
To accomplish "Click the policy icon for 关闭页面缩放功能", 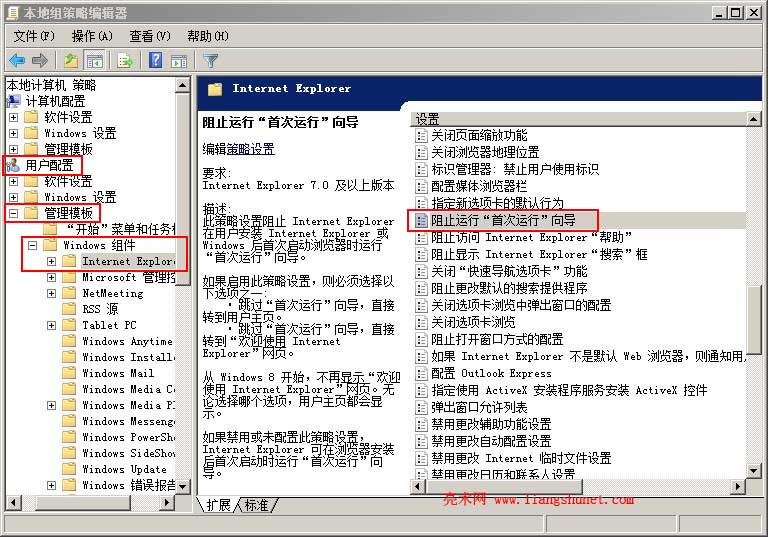I will point(421,135).
